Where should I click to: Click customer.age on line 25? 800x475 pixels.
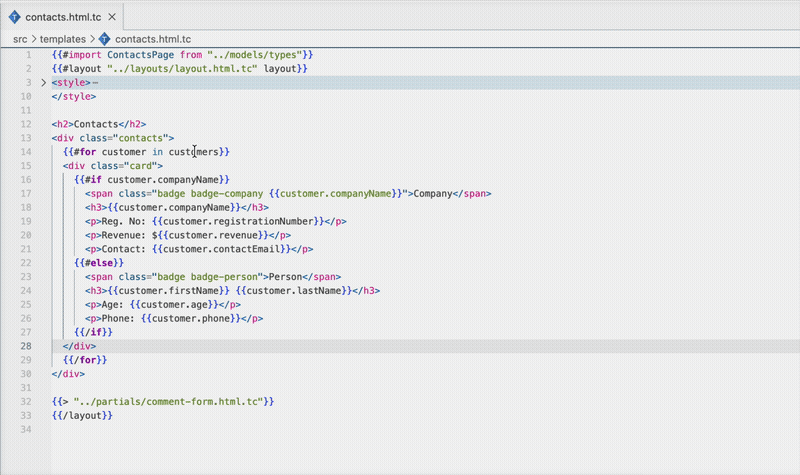(174, 304)
